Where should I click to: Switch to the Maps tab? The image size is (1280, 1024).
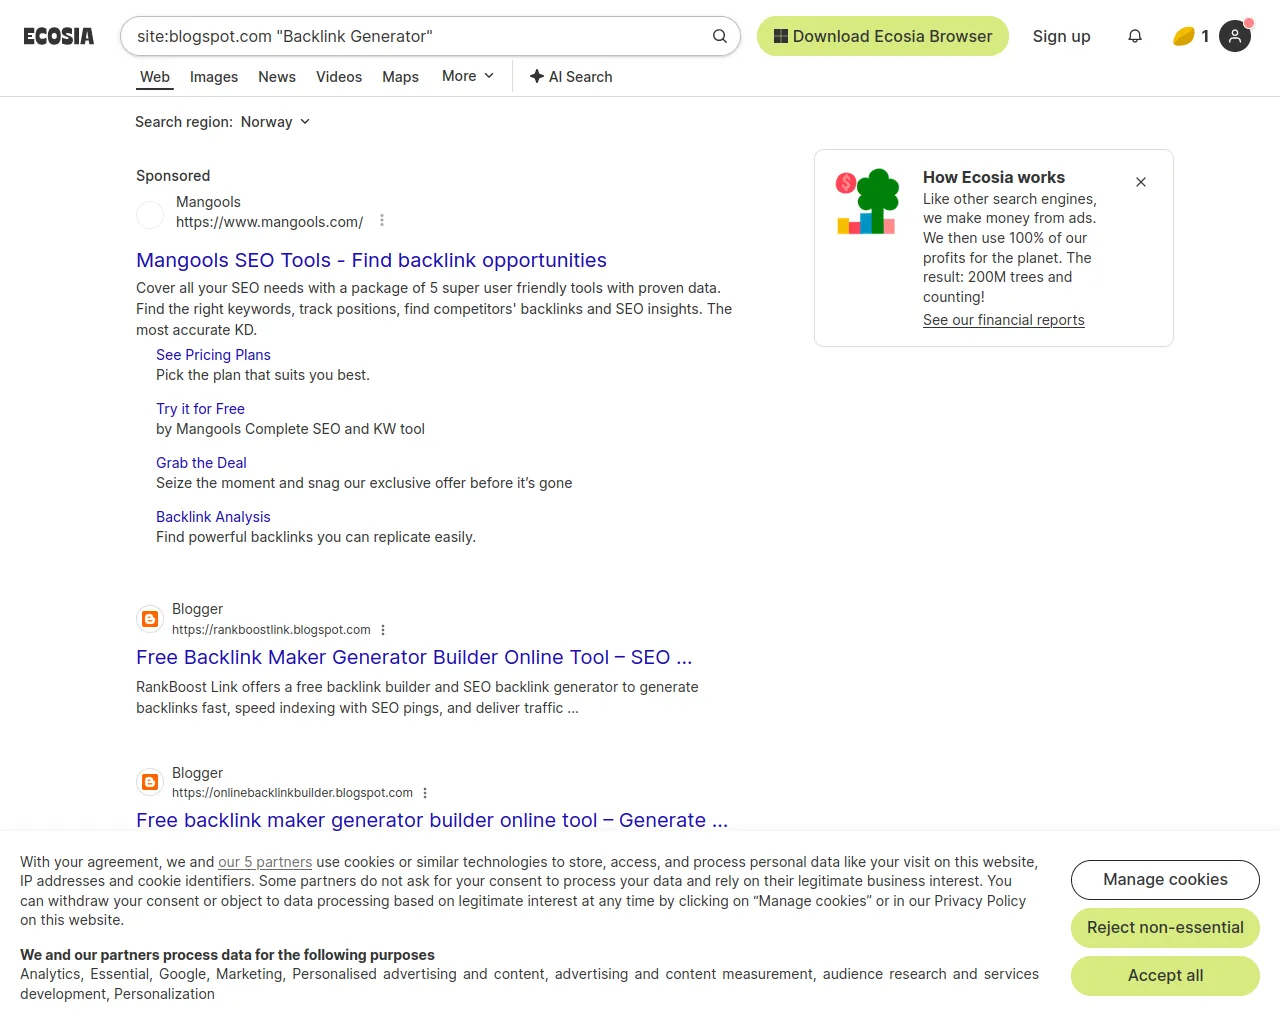point(400,77)
